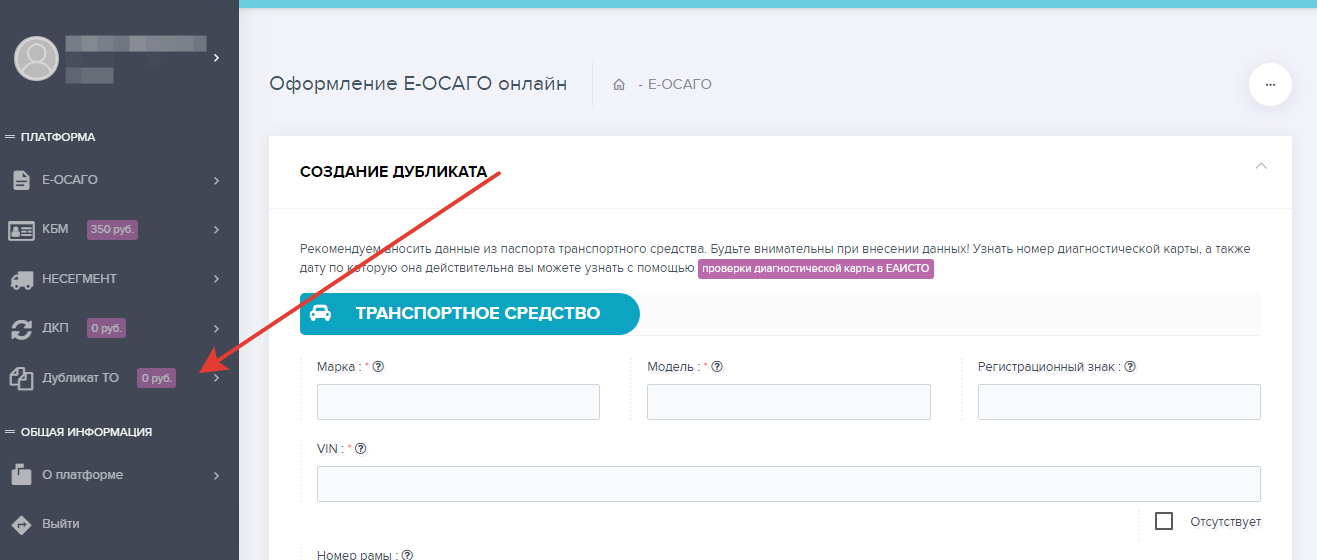
Task: Click the Е-ОСАГО document icon in sidebar
Action: tap(21, 180)
